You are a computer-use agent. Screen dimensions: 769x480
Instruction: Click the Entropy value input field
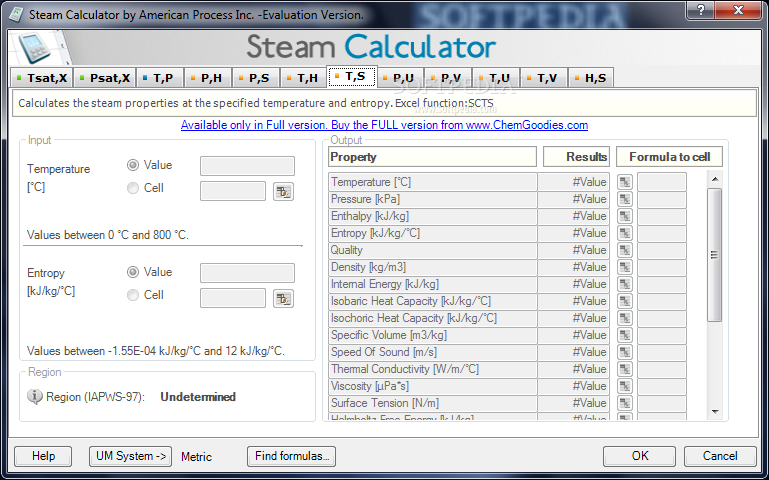point(247,273)
